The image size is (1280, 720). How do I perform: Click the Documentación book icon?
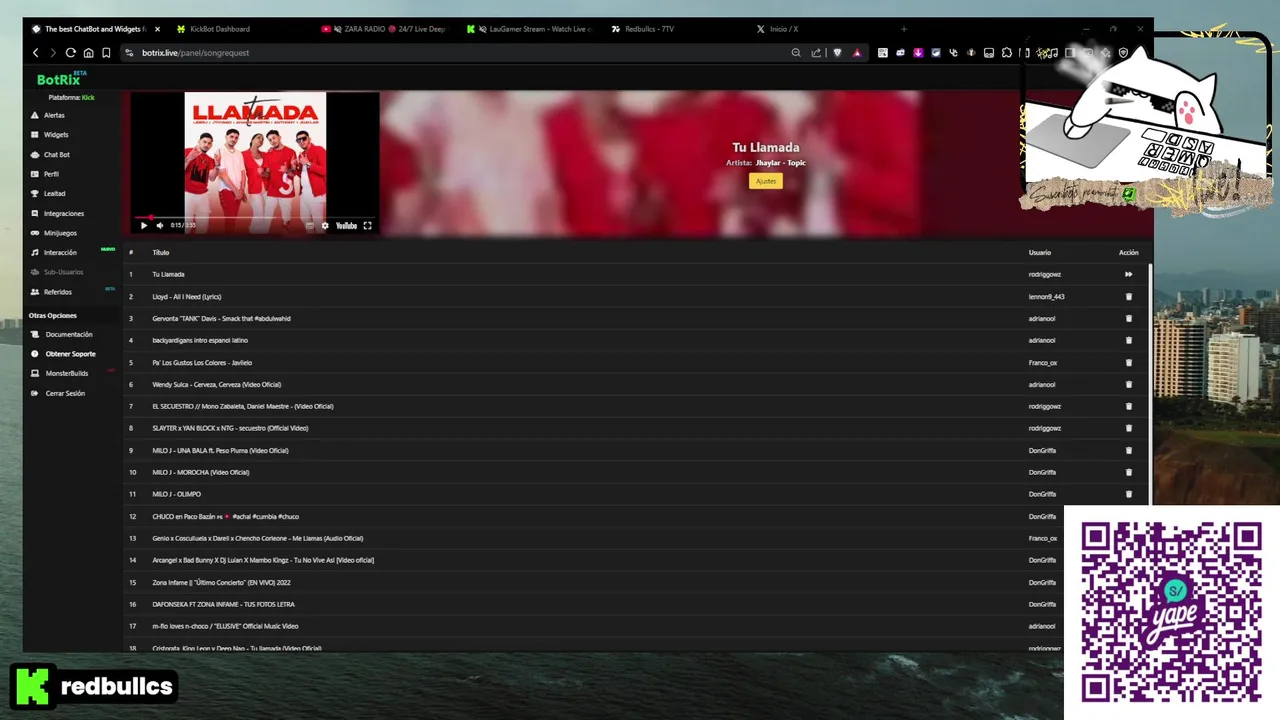[35, 335]
